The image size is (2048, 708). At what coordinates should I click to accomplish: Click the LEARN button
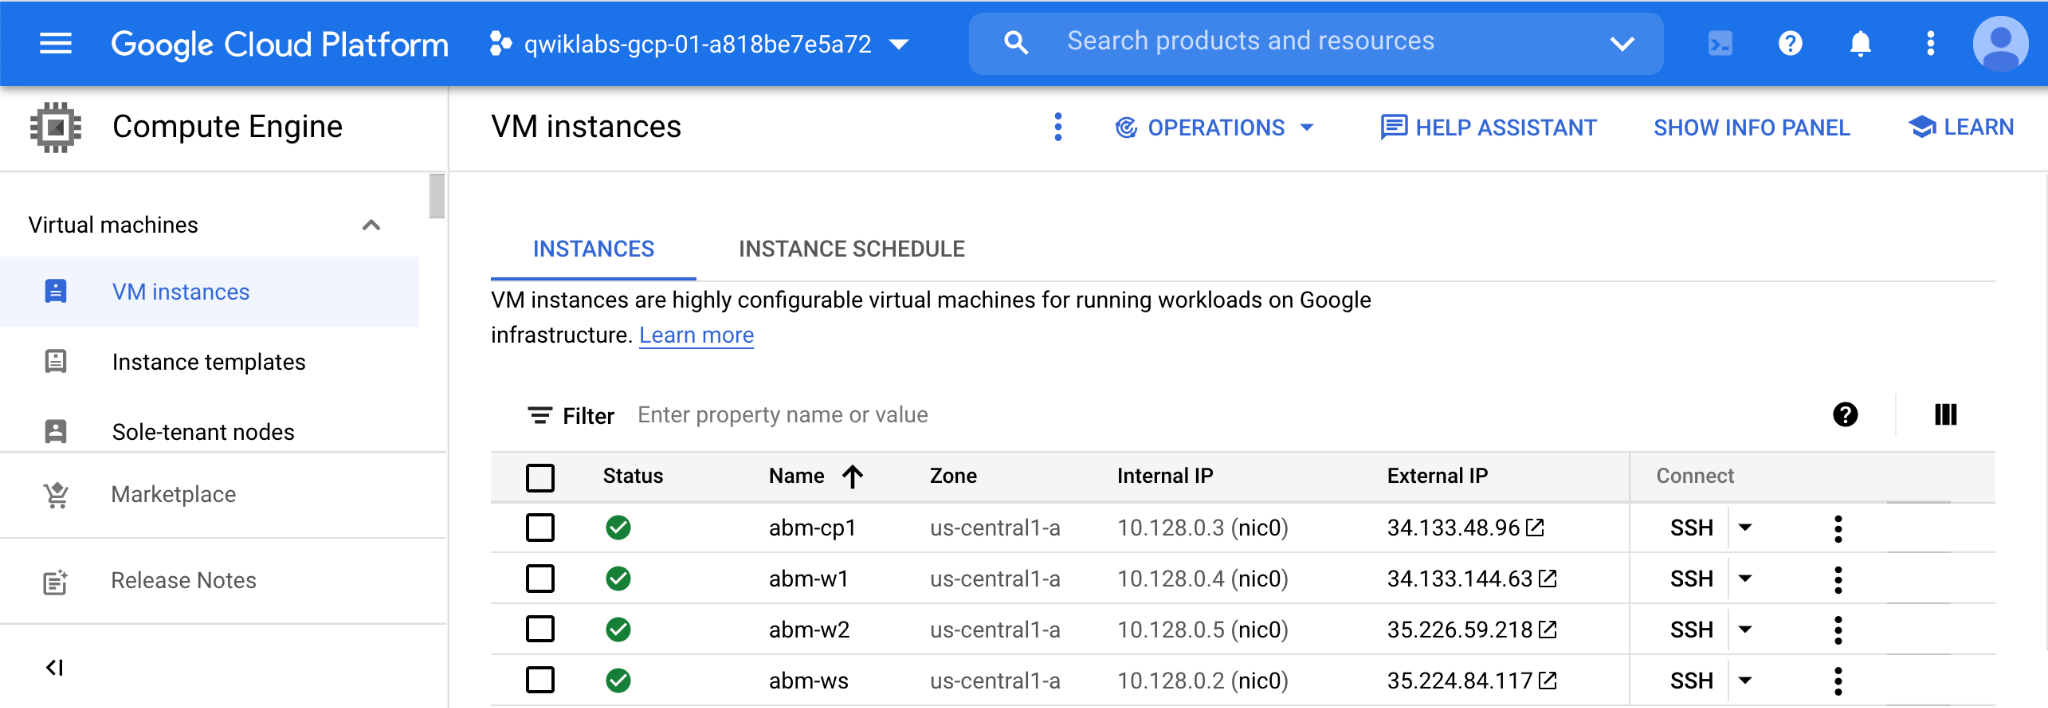click(x=1961, y=127)
